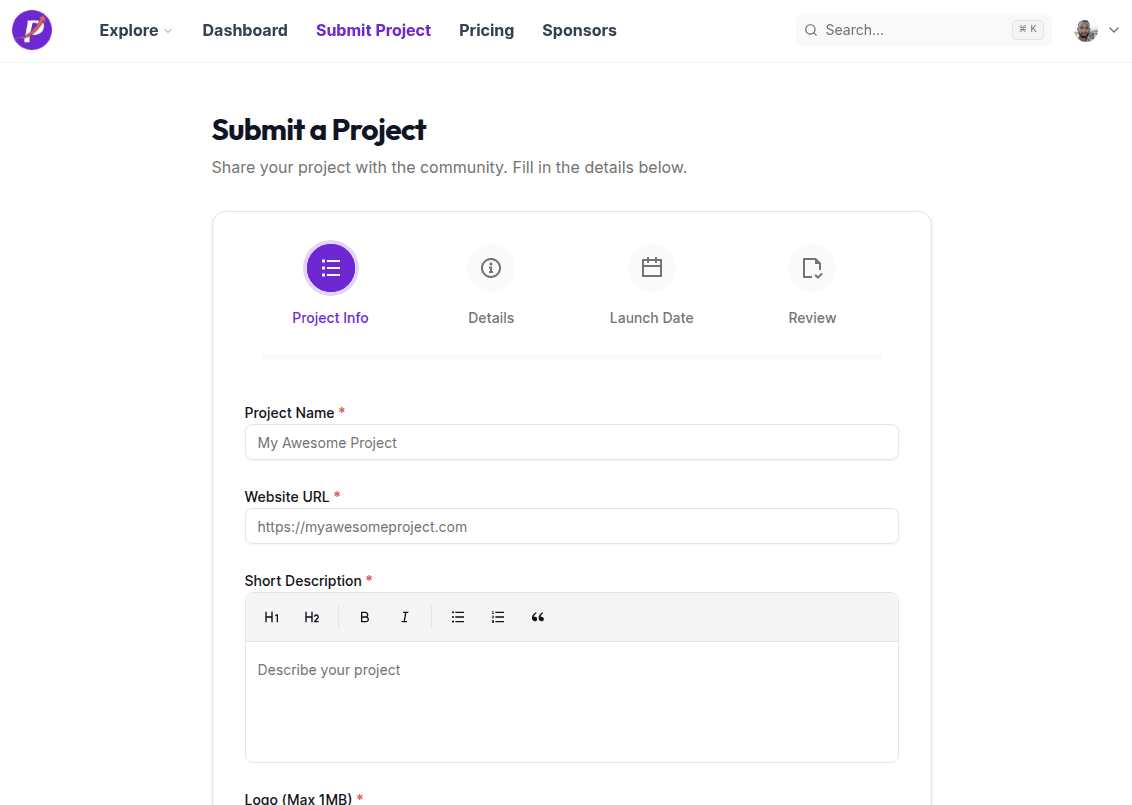Screen dimensions: 1132x805
Task: Open the user account menu chevron
Action: point(1114,30)
